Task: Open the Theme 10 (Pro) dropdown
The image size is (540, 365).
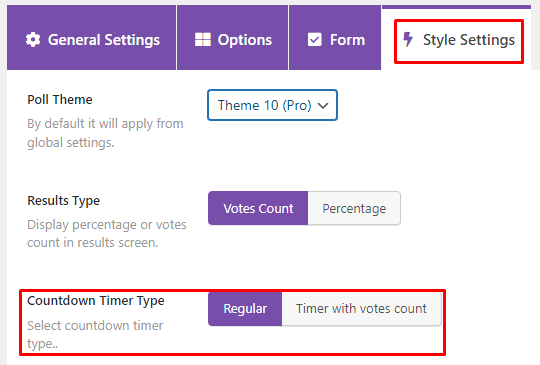Action: pos(272,105)
